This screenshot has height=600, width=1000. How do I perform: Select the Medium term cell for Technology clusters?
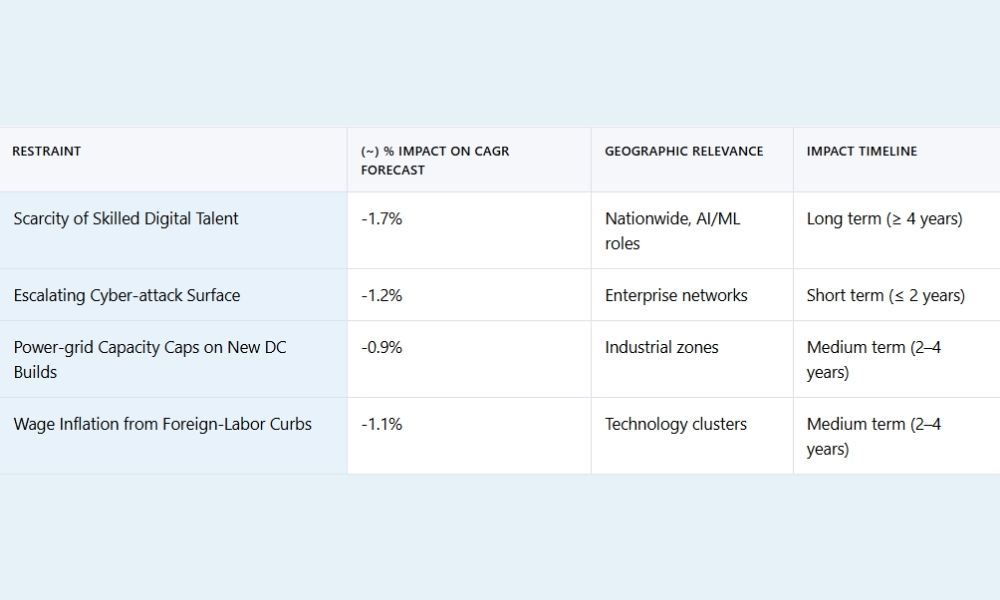[x=873, y=436]
